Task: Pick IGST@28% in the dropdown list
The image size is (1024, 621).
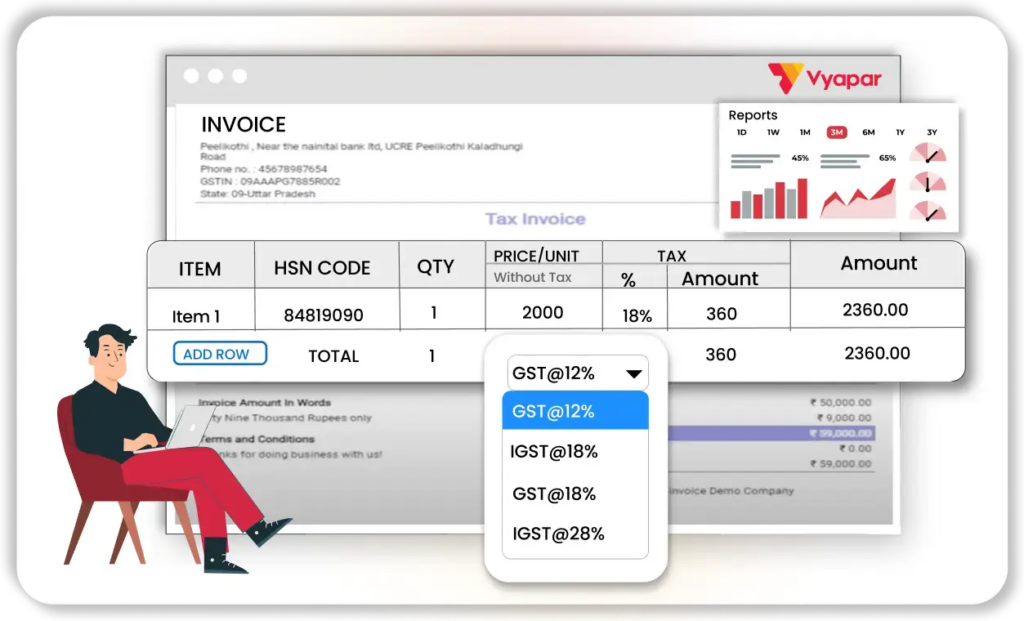Action: tap(558, 534)
